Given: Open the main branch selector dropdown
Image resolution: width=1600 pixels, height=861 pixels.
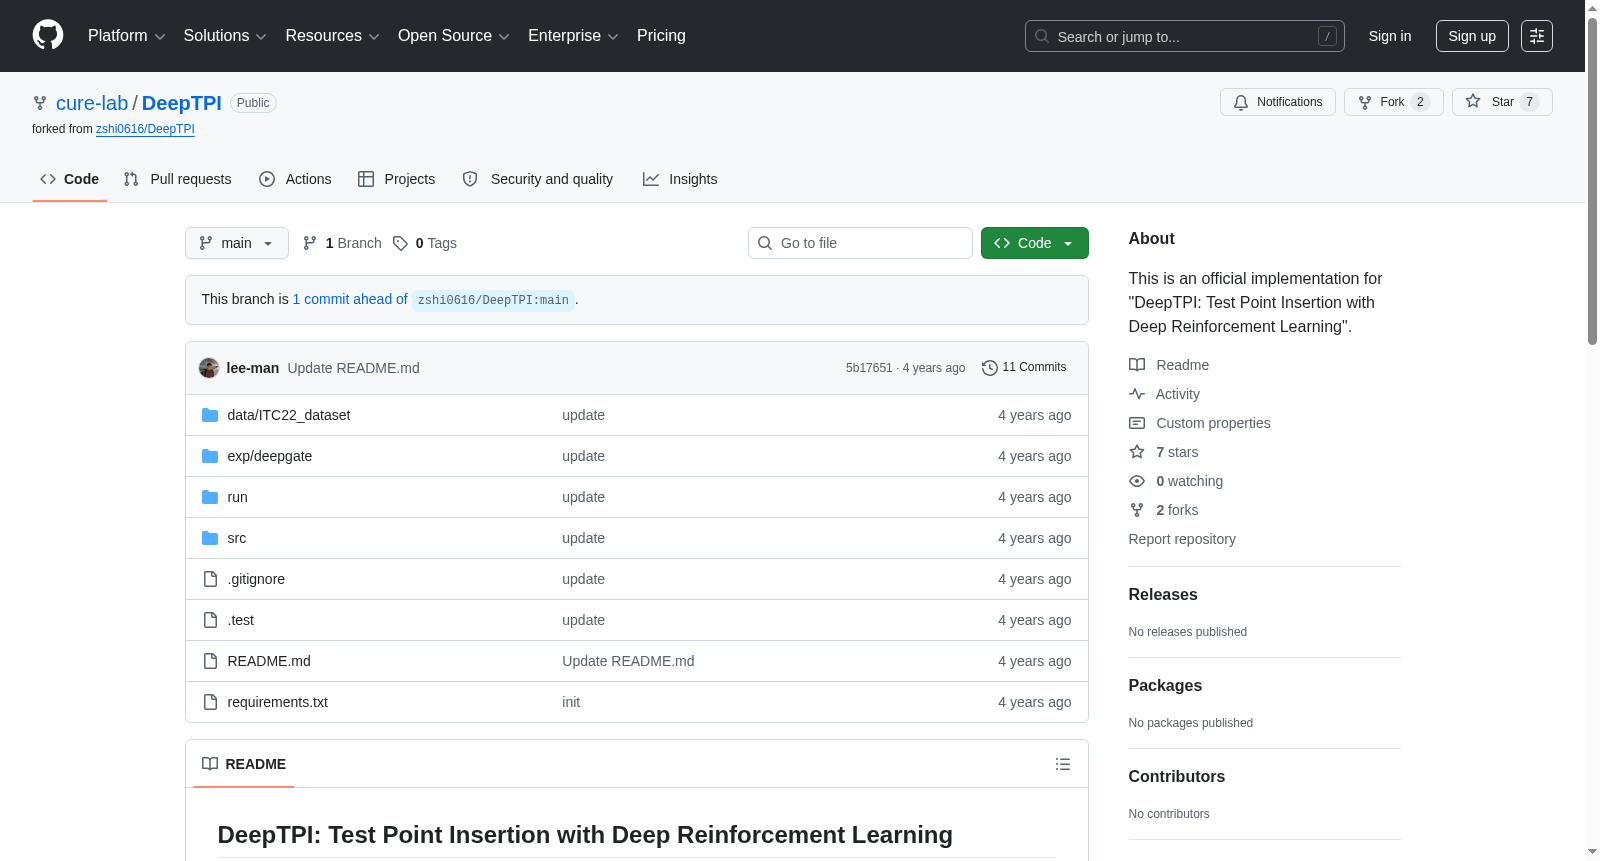Looking at the screenshot, I should pyautogui.click(x=237, y=243).
